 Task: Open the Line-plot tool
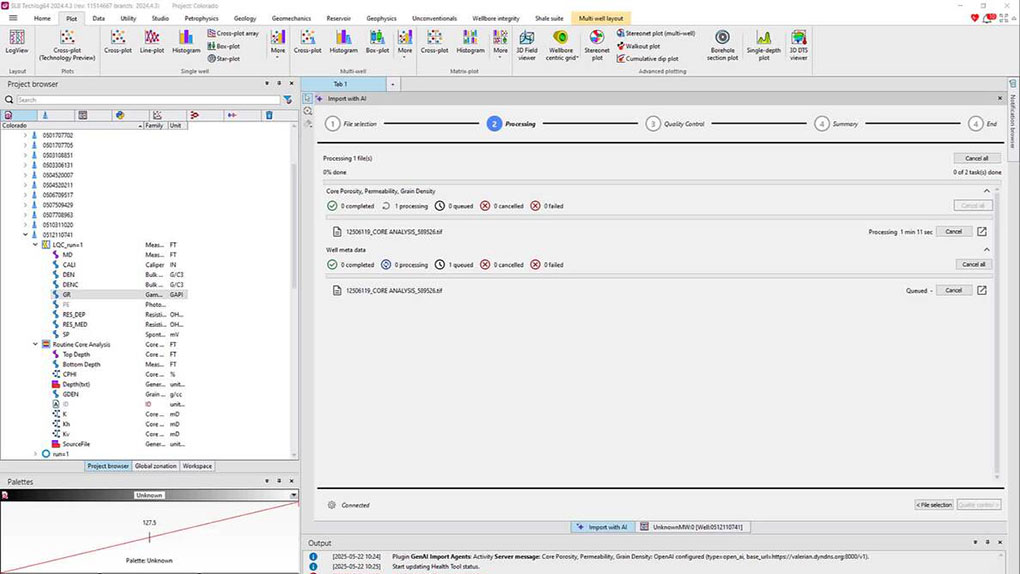(x=152, y=42)
